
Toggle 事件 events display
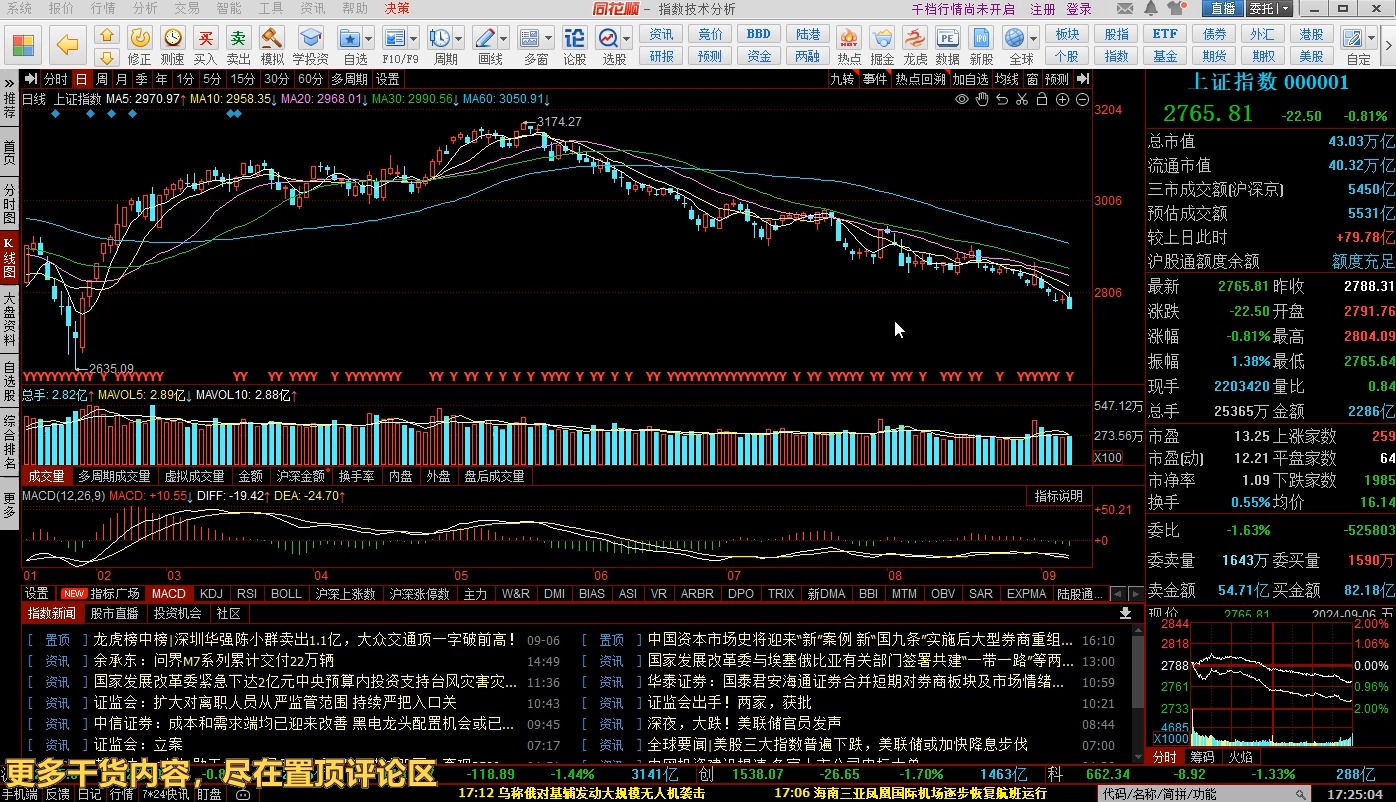[x=875, y=79]
